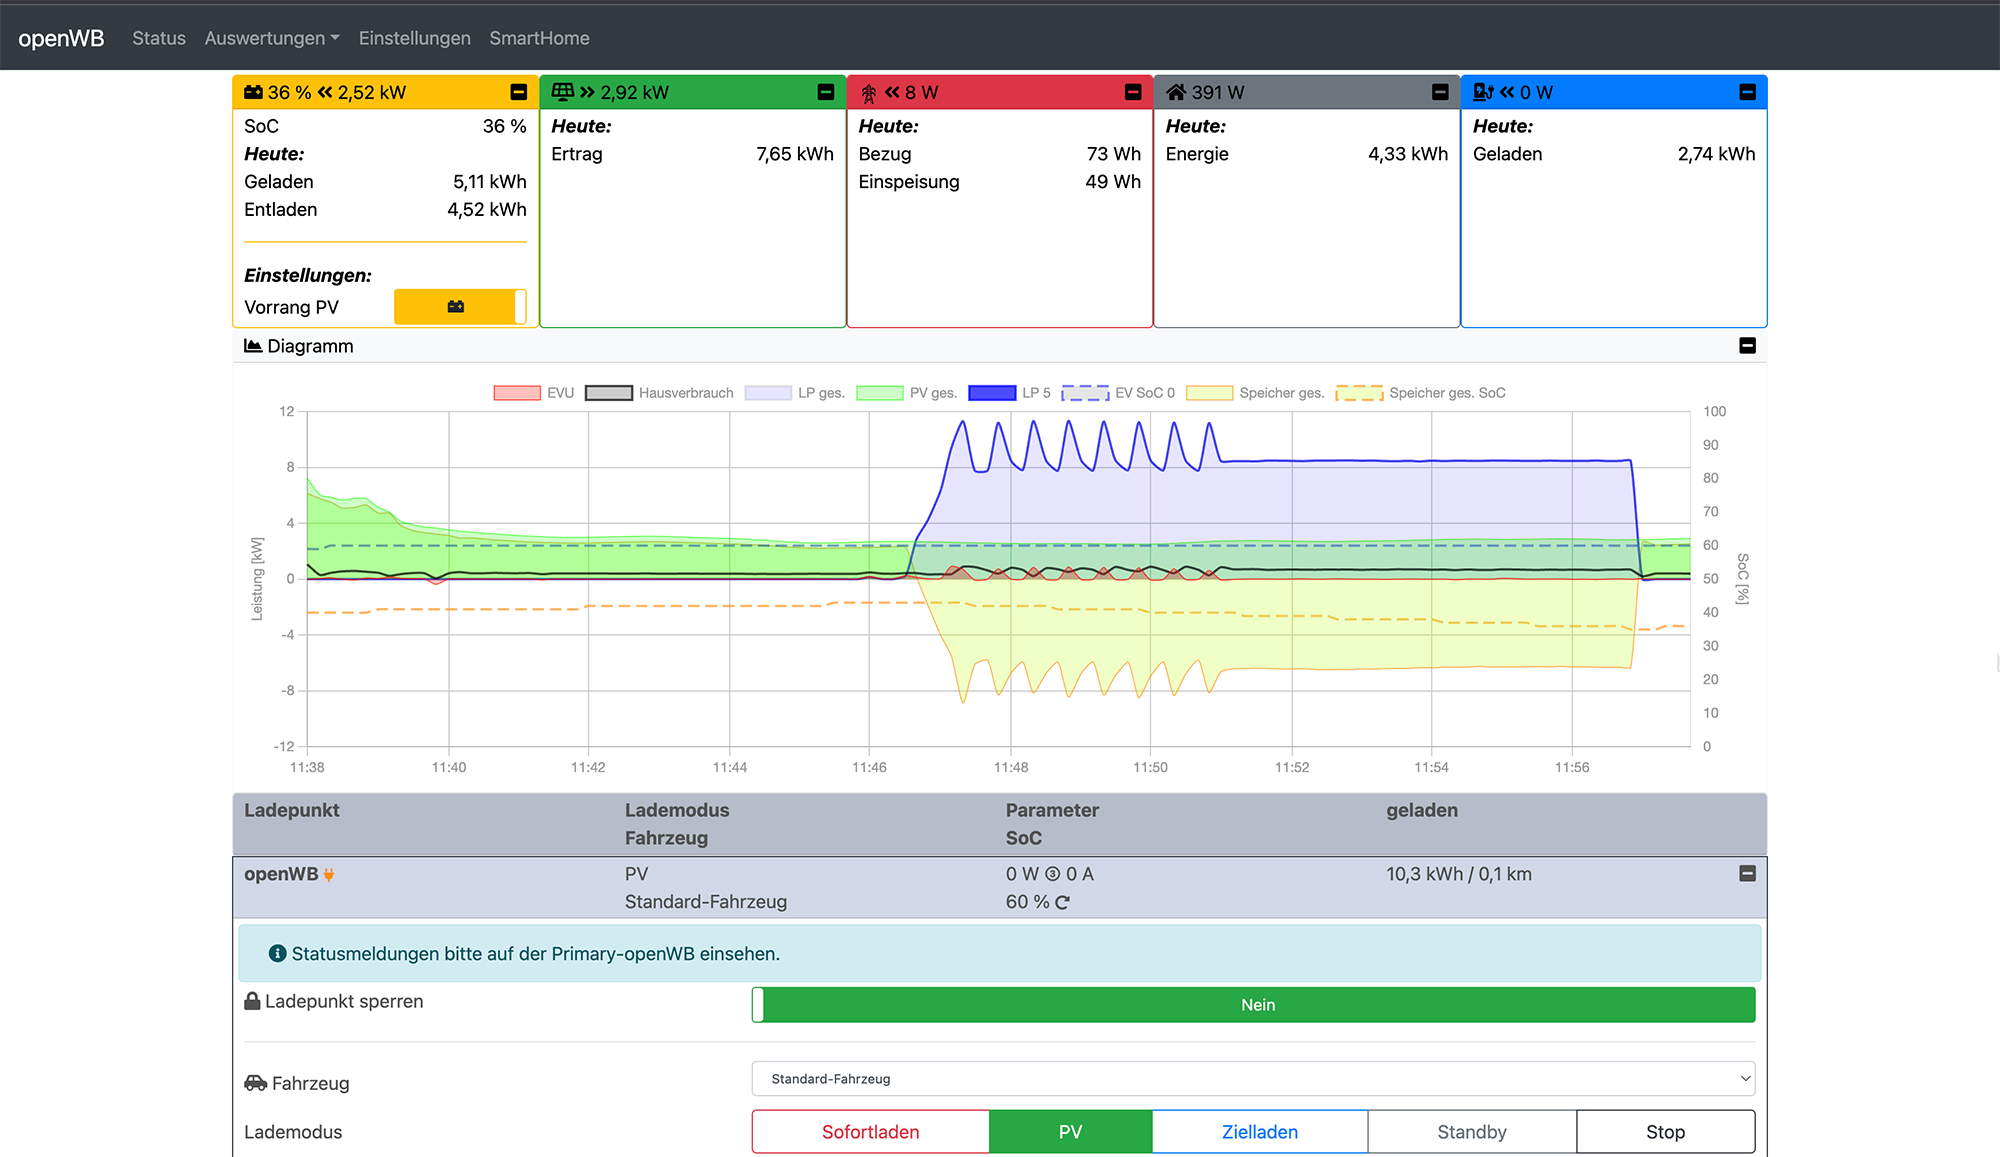Toggle PV ges. legend color swatch
2000x1157 pixels.
(880, 393)
